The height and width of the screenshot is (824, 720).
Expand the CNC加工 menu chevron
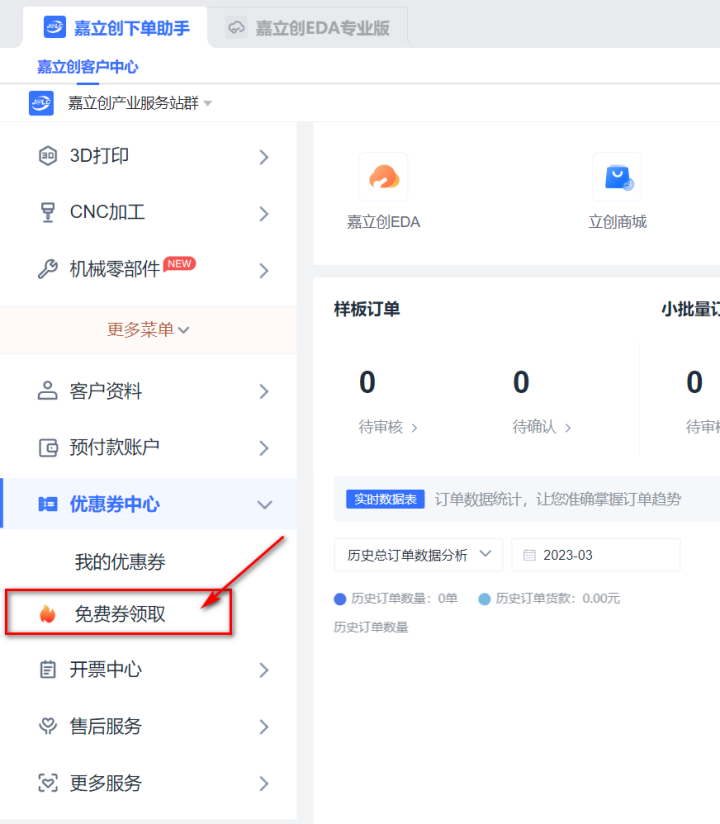coord(264,213)
